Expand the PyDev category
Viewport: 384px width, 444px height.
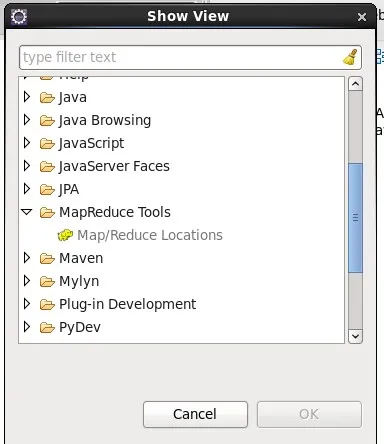tap(27, 327)
